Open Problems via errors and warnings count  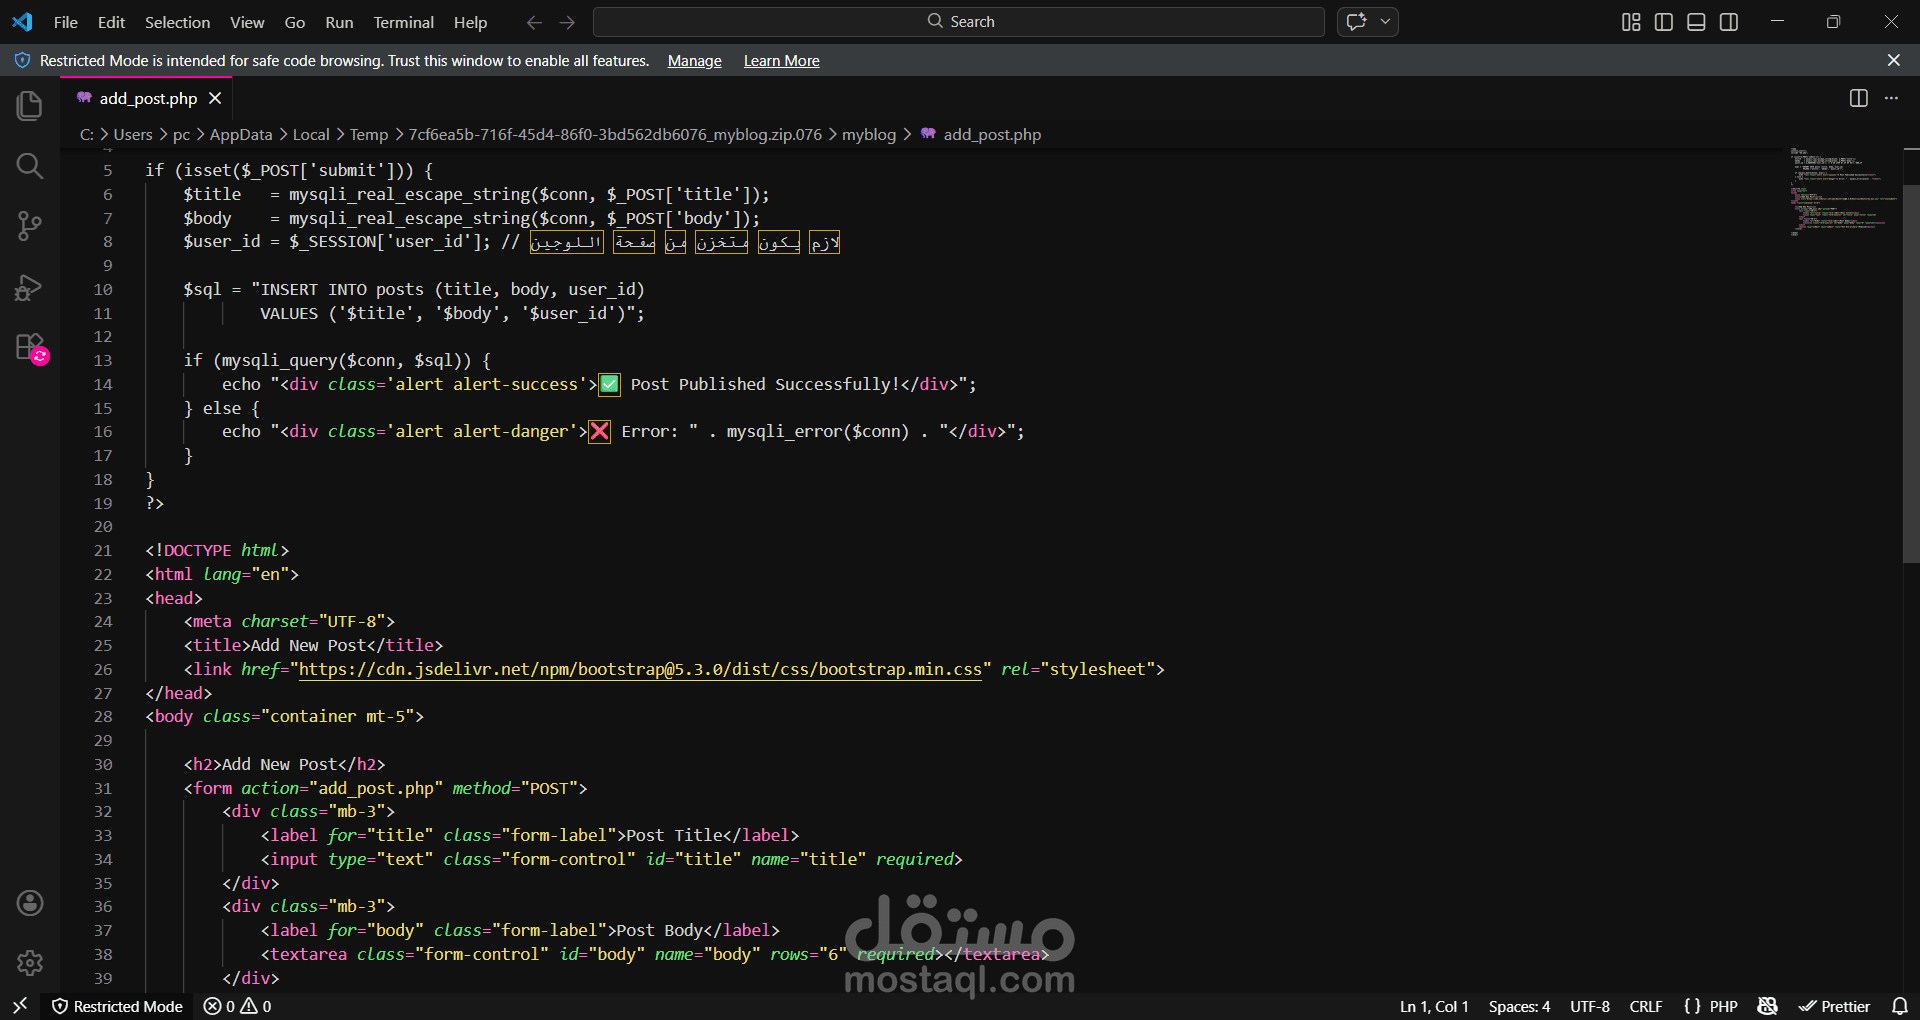pyautogui.click(x=237, y=1006)
